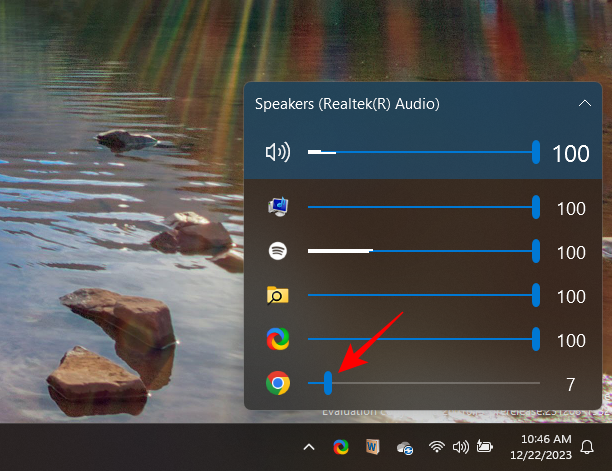The height and width of the screenshot is (471, 612).
Task: Open the clock showing 10:46 AM
Action: point(546,447)
